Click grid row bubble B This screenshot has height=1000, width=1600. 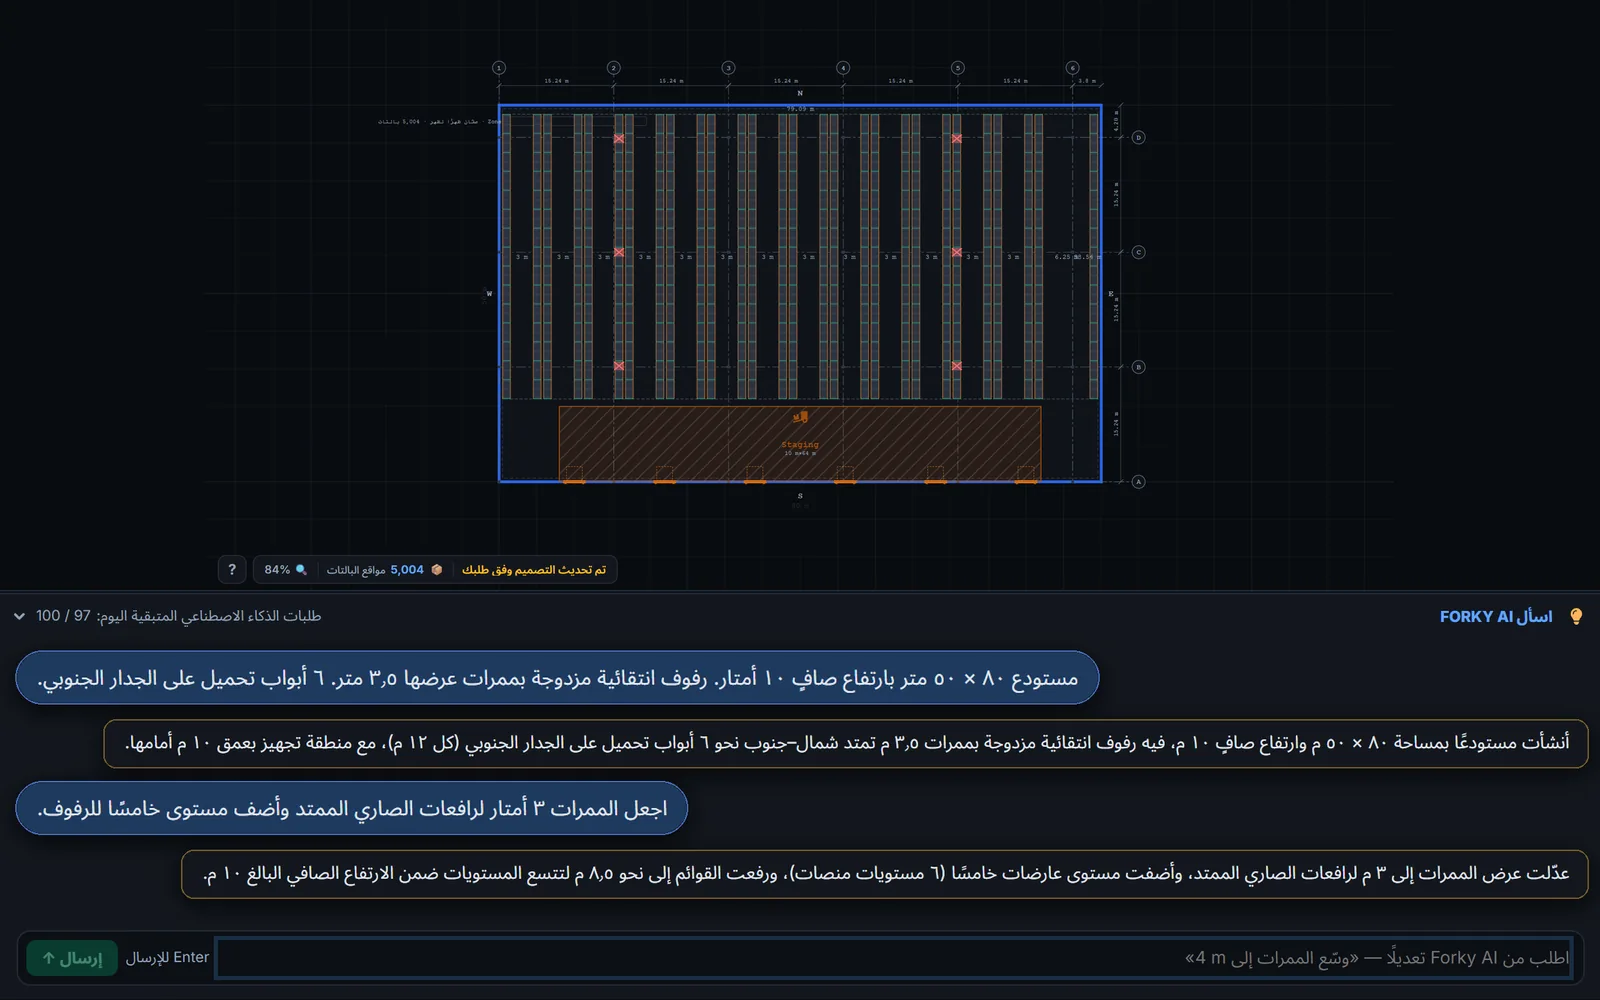(x=1138, y=367)
